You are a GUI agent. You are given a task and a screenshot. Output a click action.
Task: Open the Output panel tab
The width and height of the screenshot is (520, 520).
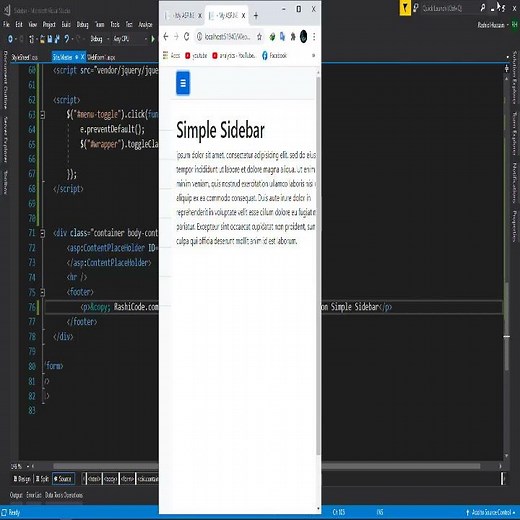(x=16, y=495)
